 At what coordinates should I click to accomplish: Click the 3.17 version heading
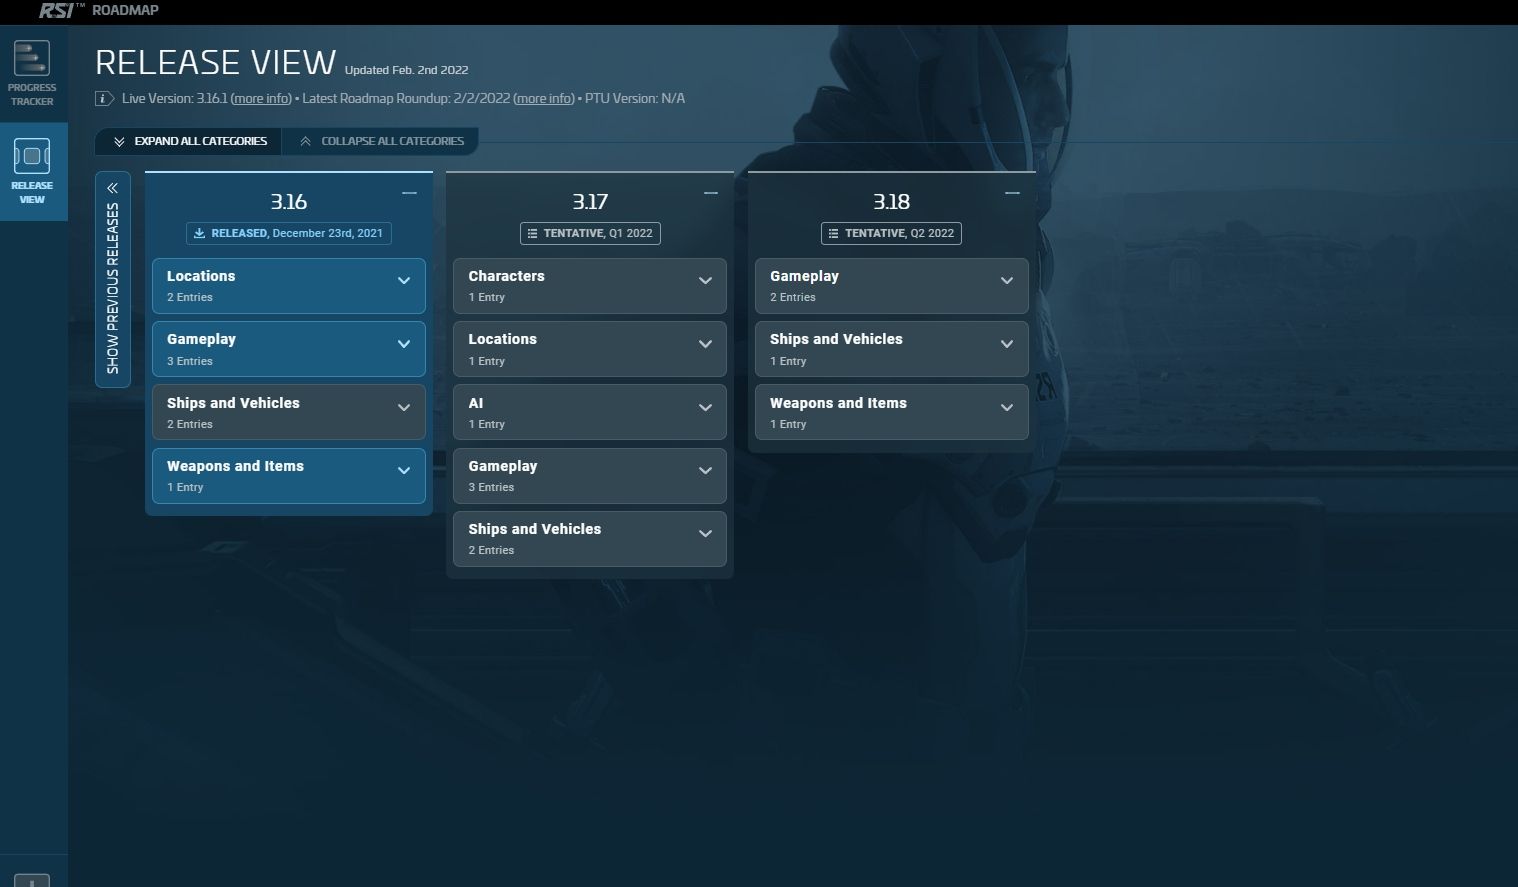pyautogui.click(x=590, y=201)
